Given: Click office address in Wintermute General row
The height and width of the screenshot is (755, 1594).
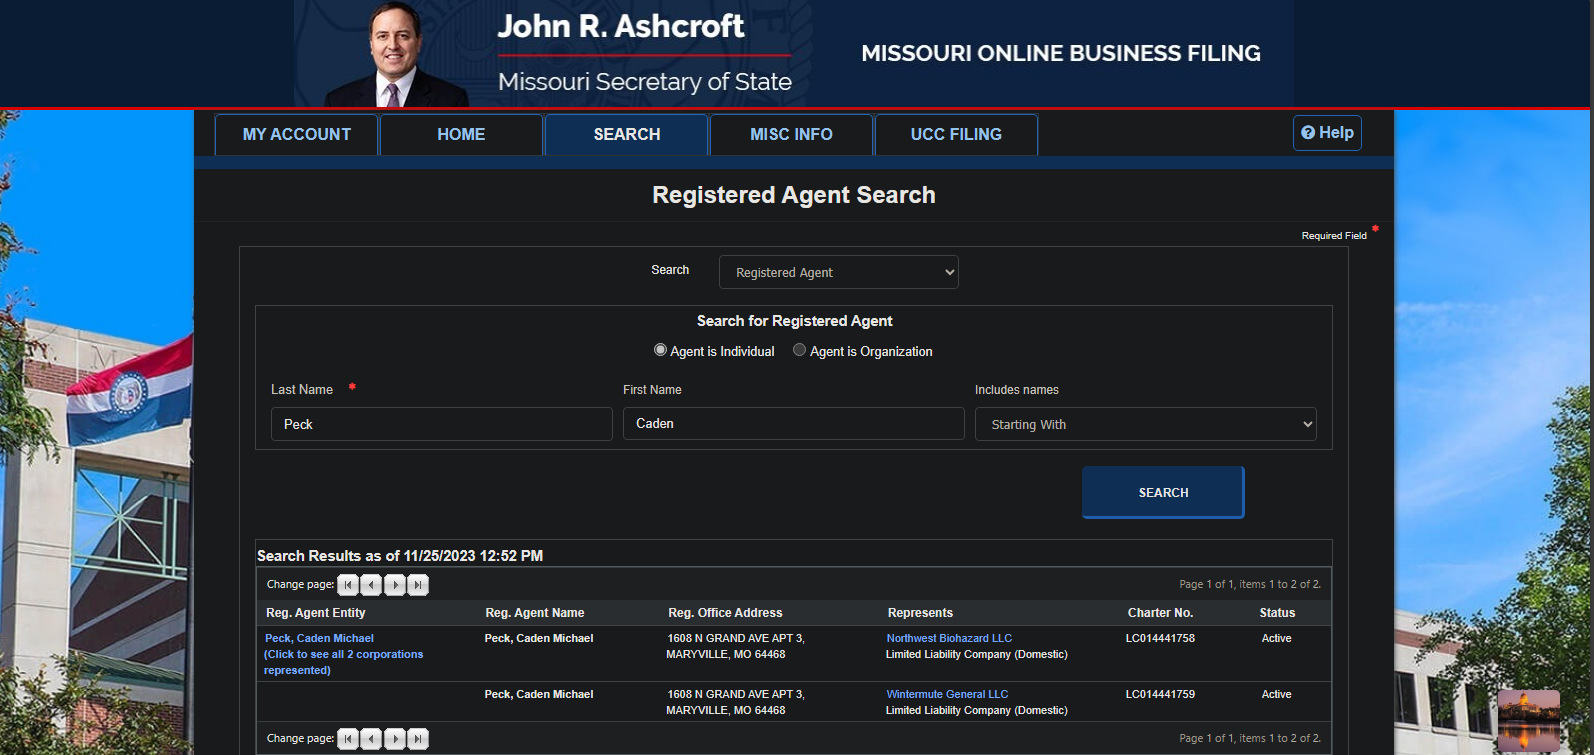Looking at the screenshot, I should tap(735, 702).
